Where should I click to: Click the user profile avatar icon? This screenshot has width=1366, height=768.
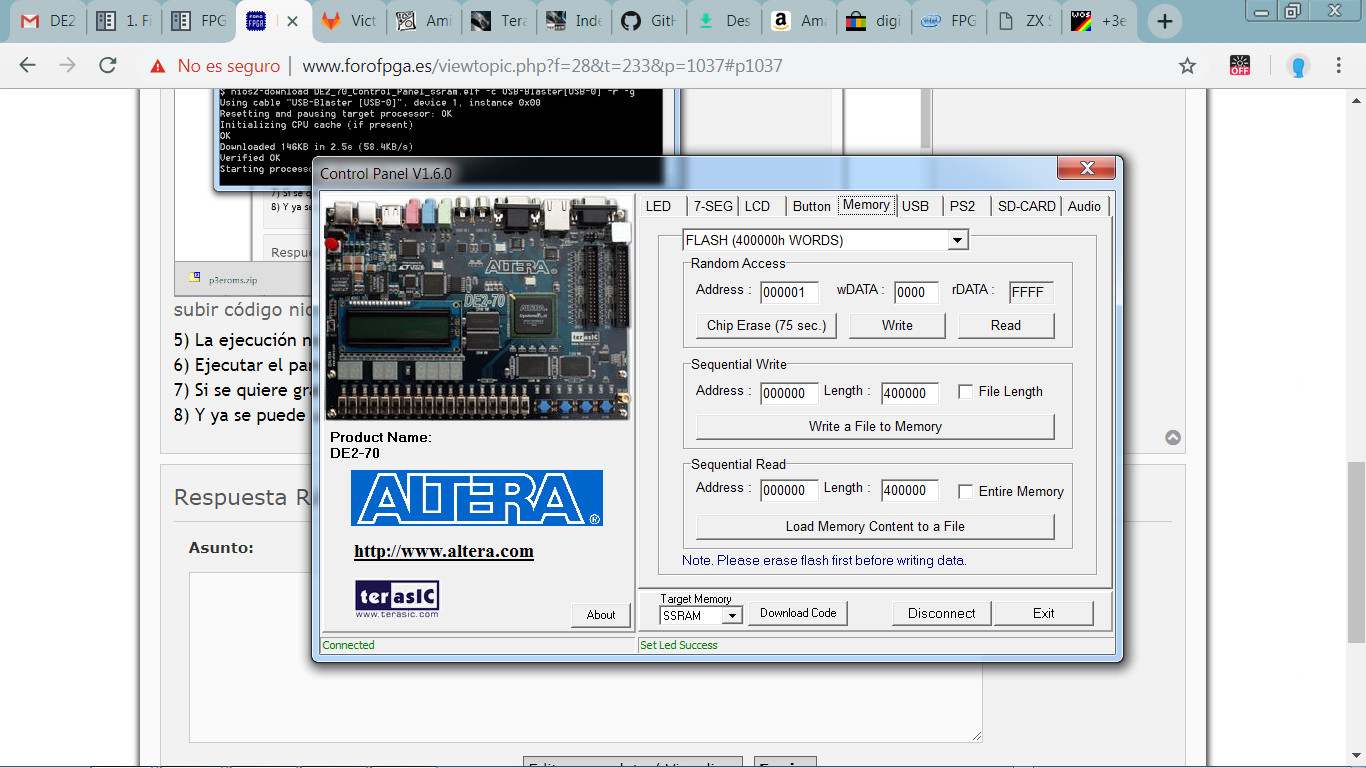[x=1297, y=66]
